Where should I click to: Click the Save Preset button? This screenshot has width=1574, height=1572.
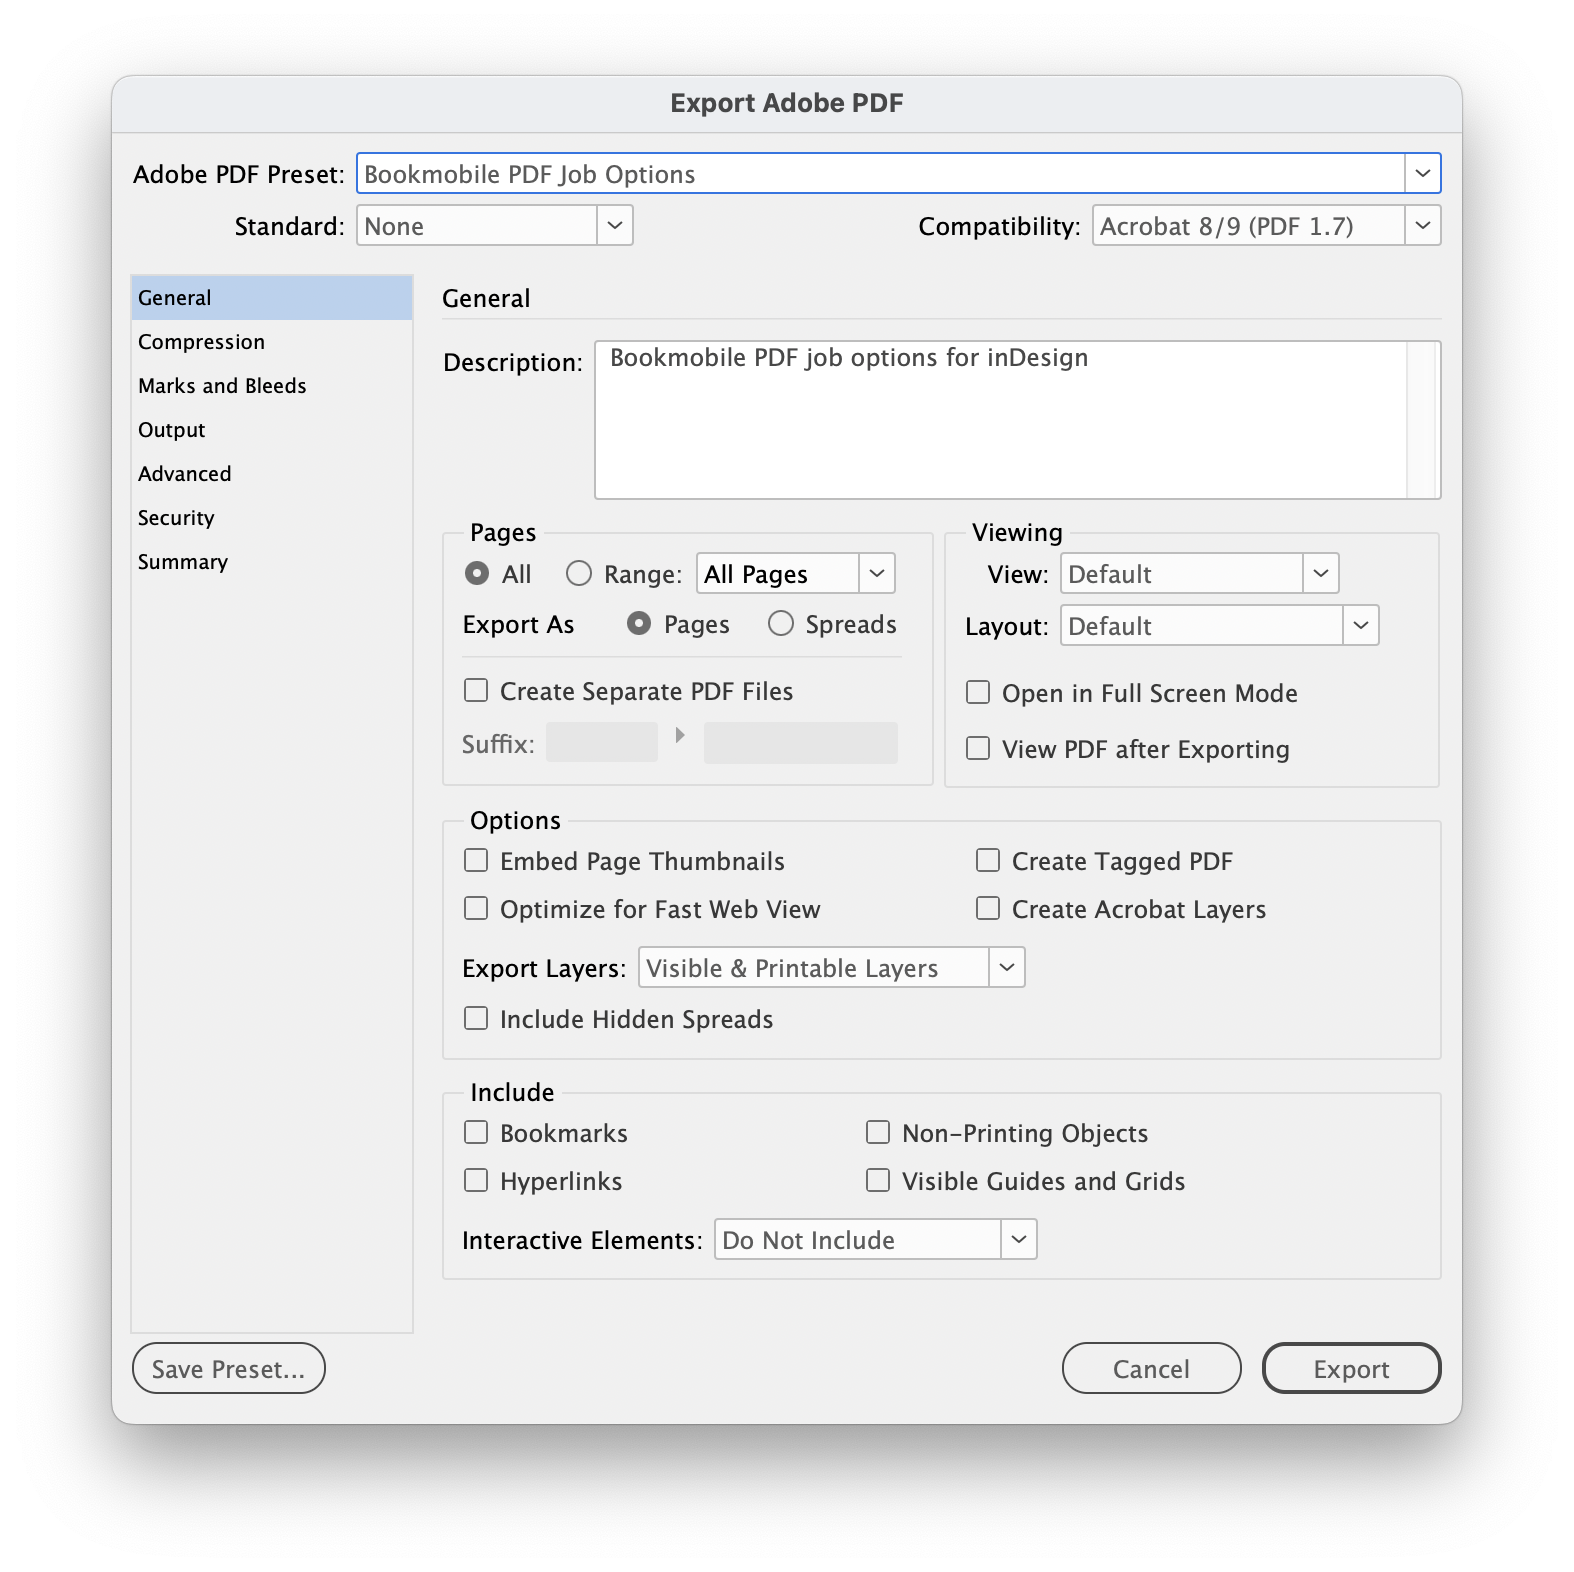229,1368
